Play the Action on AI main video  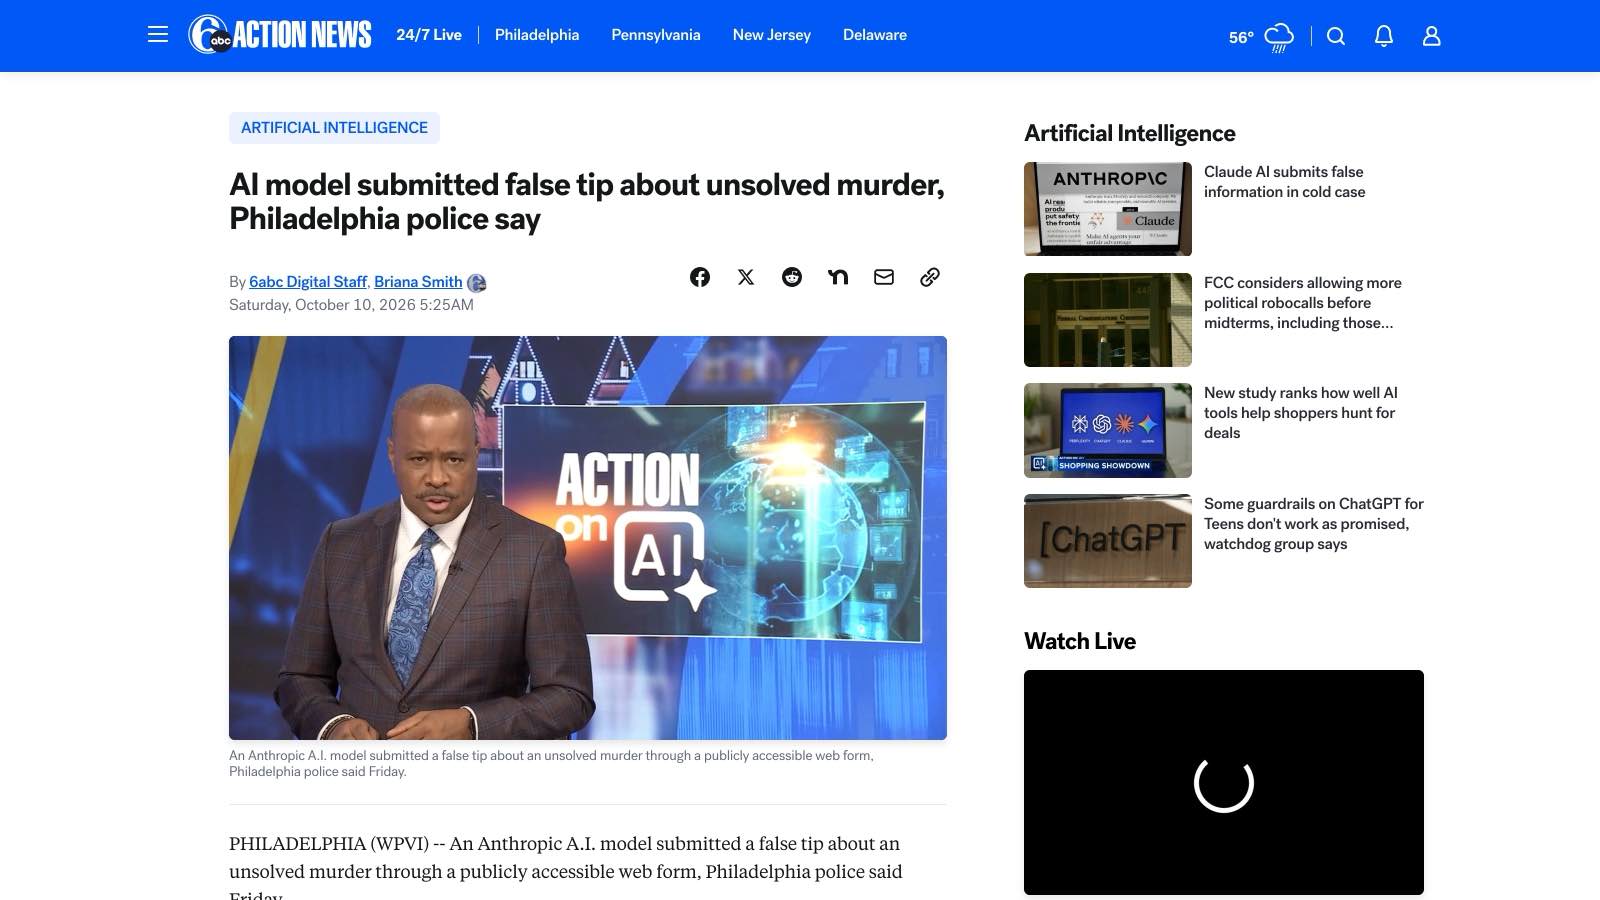pyautogui.click(x=588, y=538)
